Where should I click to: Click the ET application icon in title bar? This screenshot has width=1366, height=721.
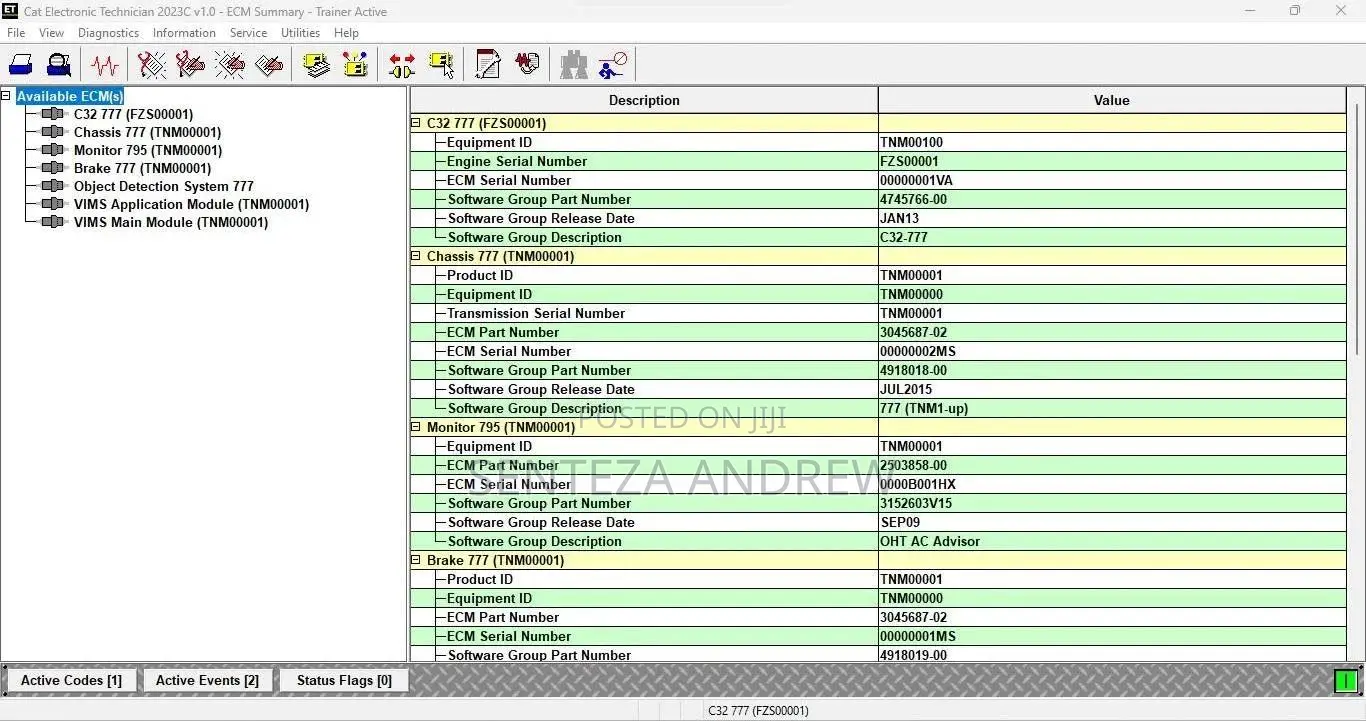coord(10,11)
